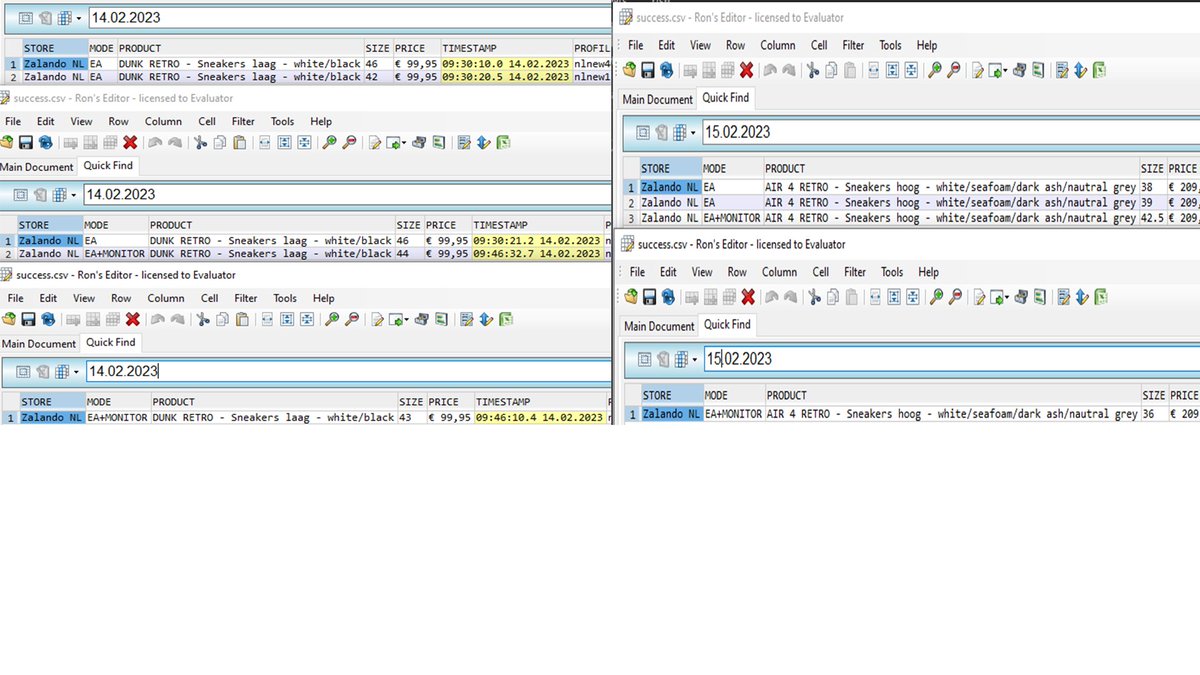Select timestamp cell 09:46:32.7 14.02.2023

(x=537, y=253)
